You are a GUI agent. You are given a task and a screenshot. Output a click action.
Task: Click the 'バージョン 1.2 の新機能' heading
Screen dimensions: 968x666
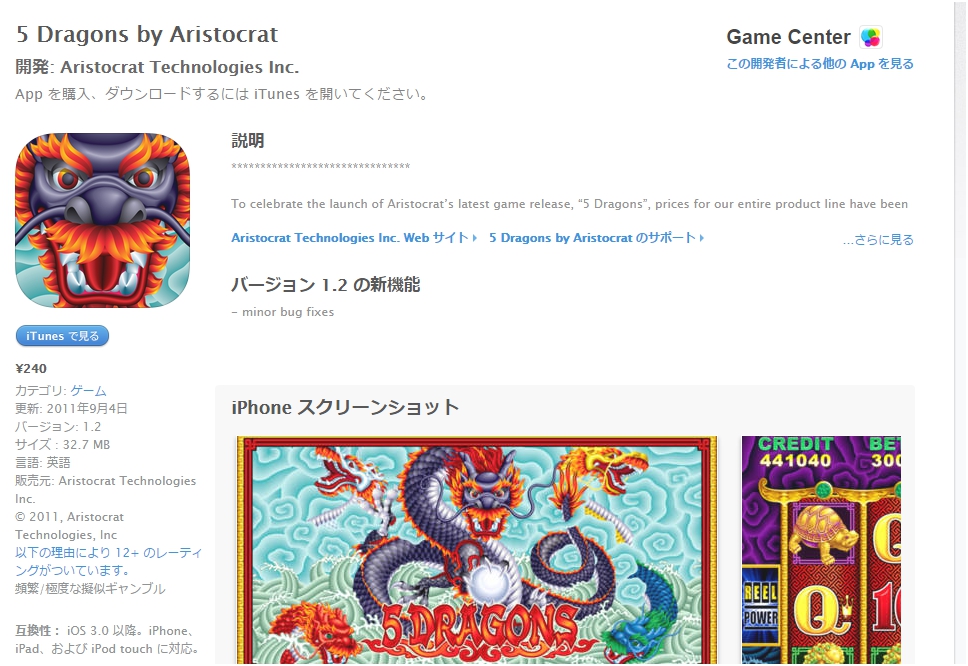pyautogui.click(x=325, y=285)
